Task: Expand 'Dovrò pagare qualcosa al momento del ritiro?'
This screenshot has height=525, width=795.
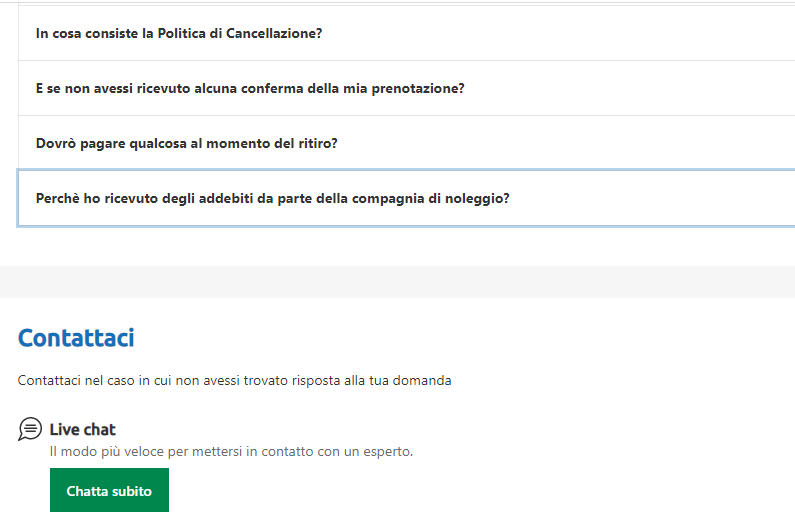Action: point(407,144)
